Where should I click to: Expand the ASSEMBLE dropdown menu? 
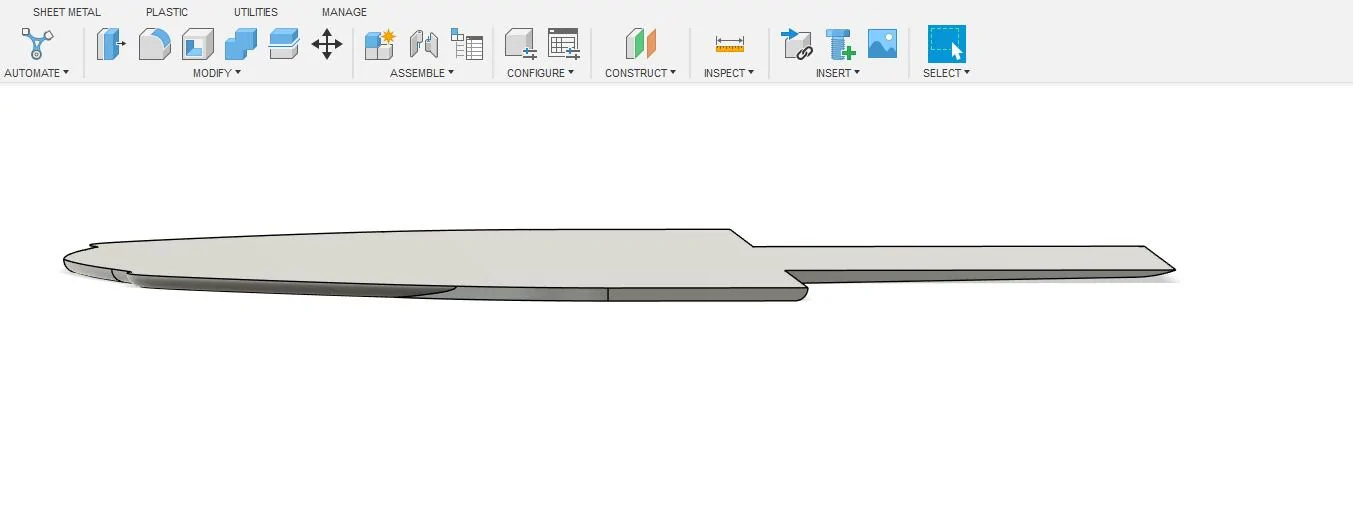point(422,73)
